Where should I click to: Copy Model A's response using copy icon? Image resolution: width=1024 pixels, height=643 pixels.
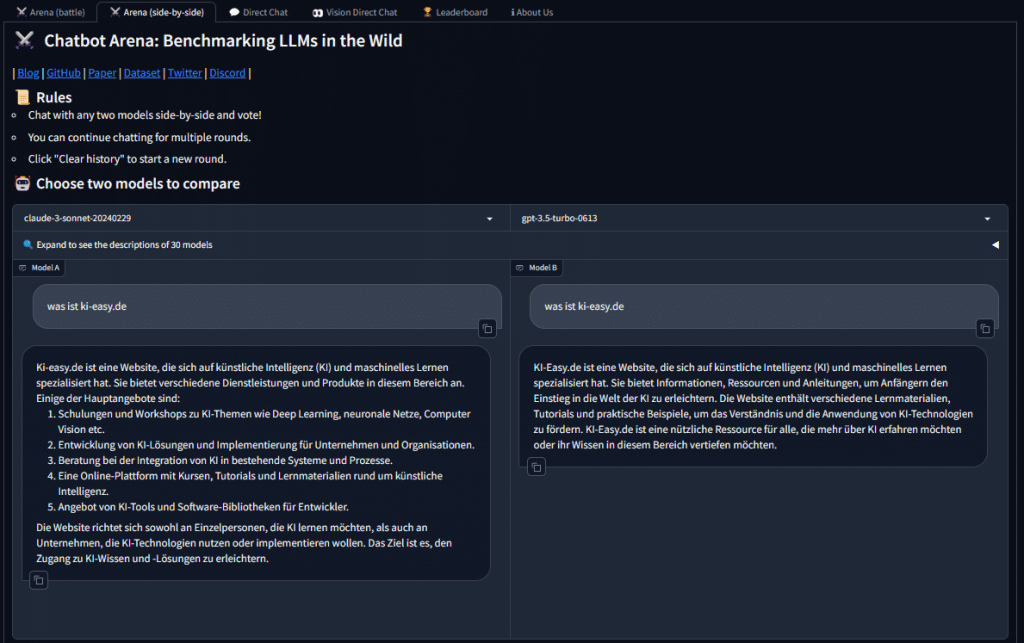(38, 580)
